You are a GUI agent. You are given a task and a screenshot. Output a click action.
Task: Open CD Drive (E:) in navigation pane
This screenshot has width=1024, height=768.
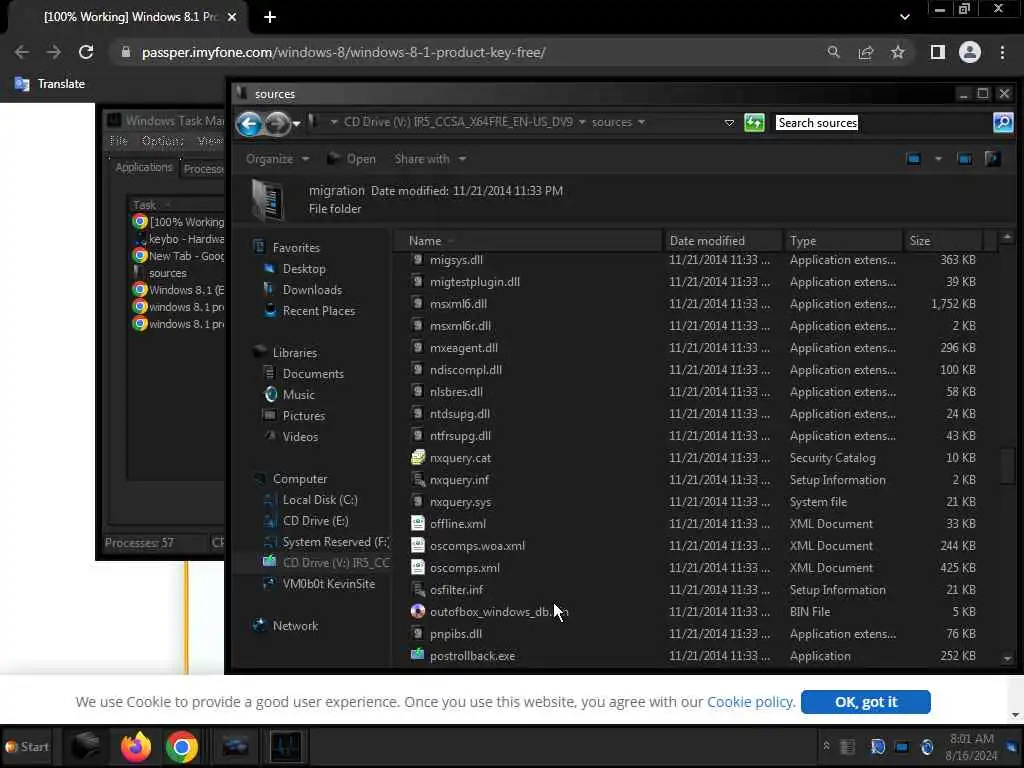[315, 520]
